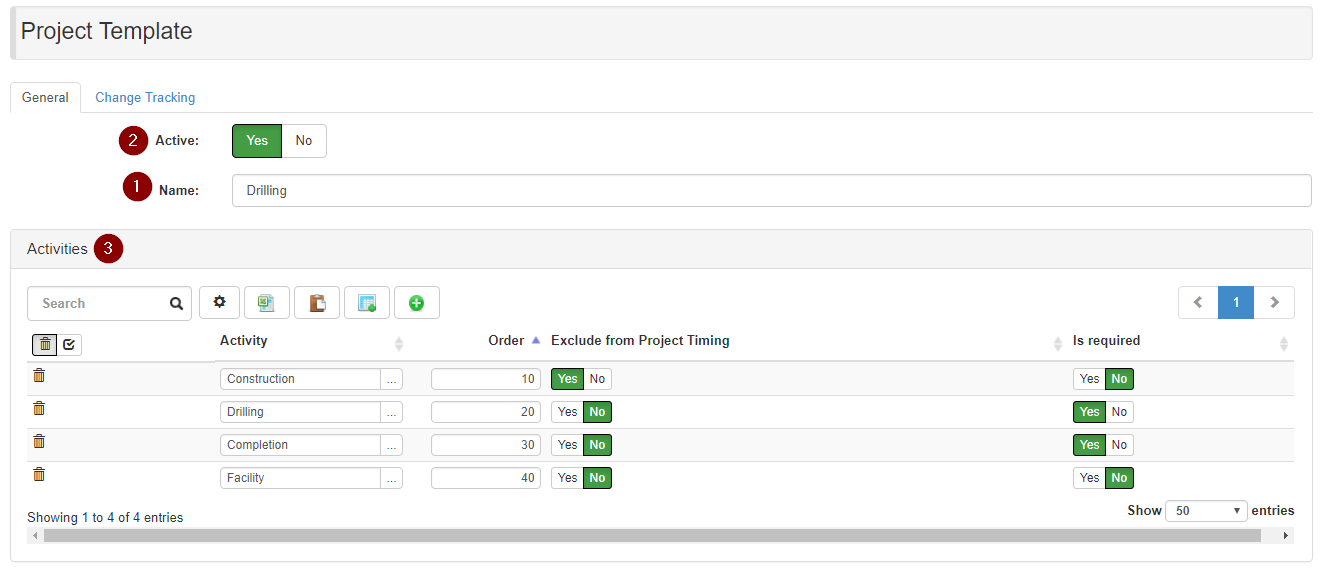The image size is (1320, 568).
Task: Sort table by Activity column header
Action: 244,341
